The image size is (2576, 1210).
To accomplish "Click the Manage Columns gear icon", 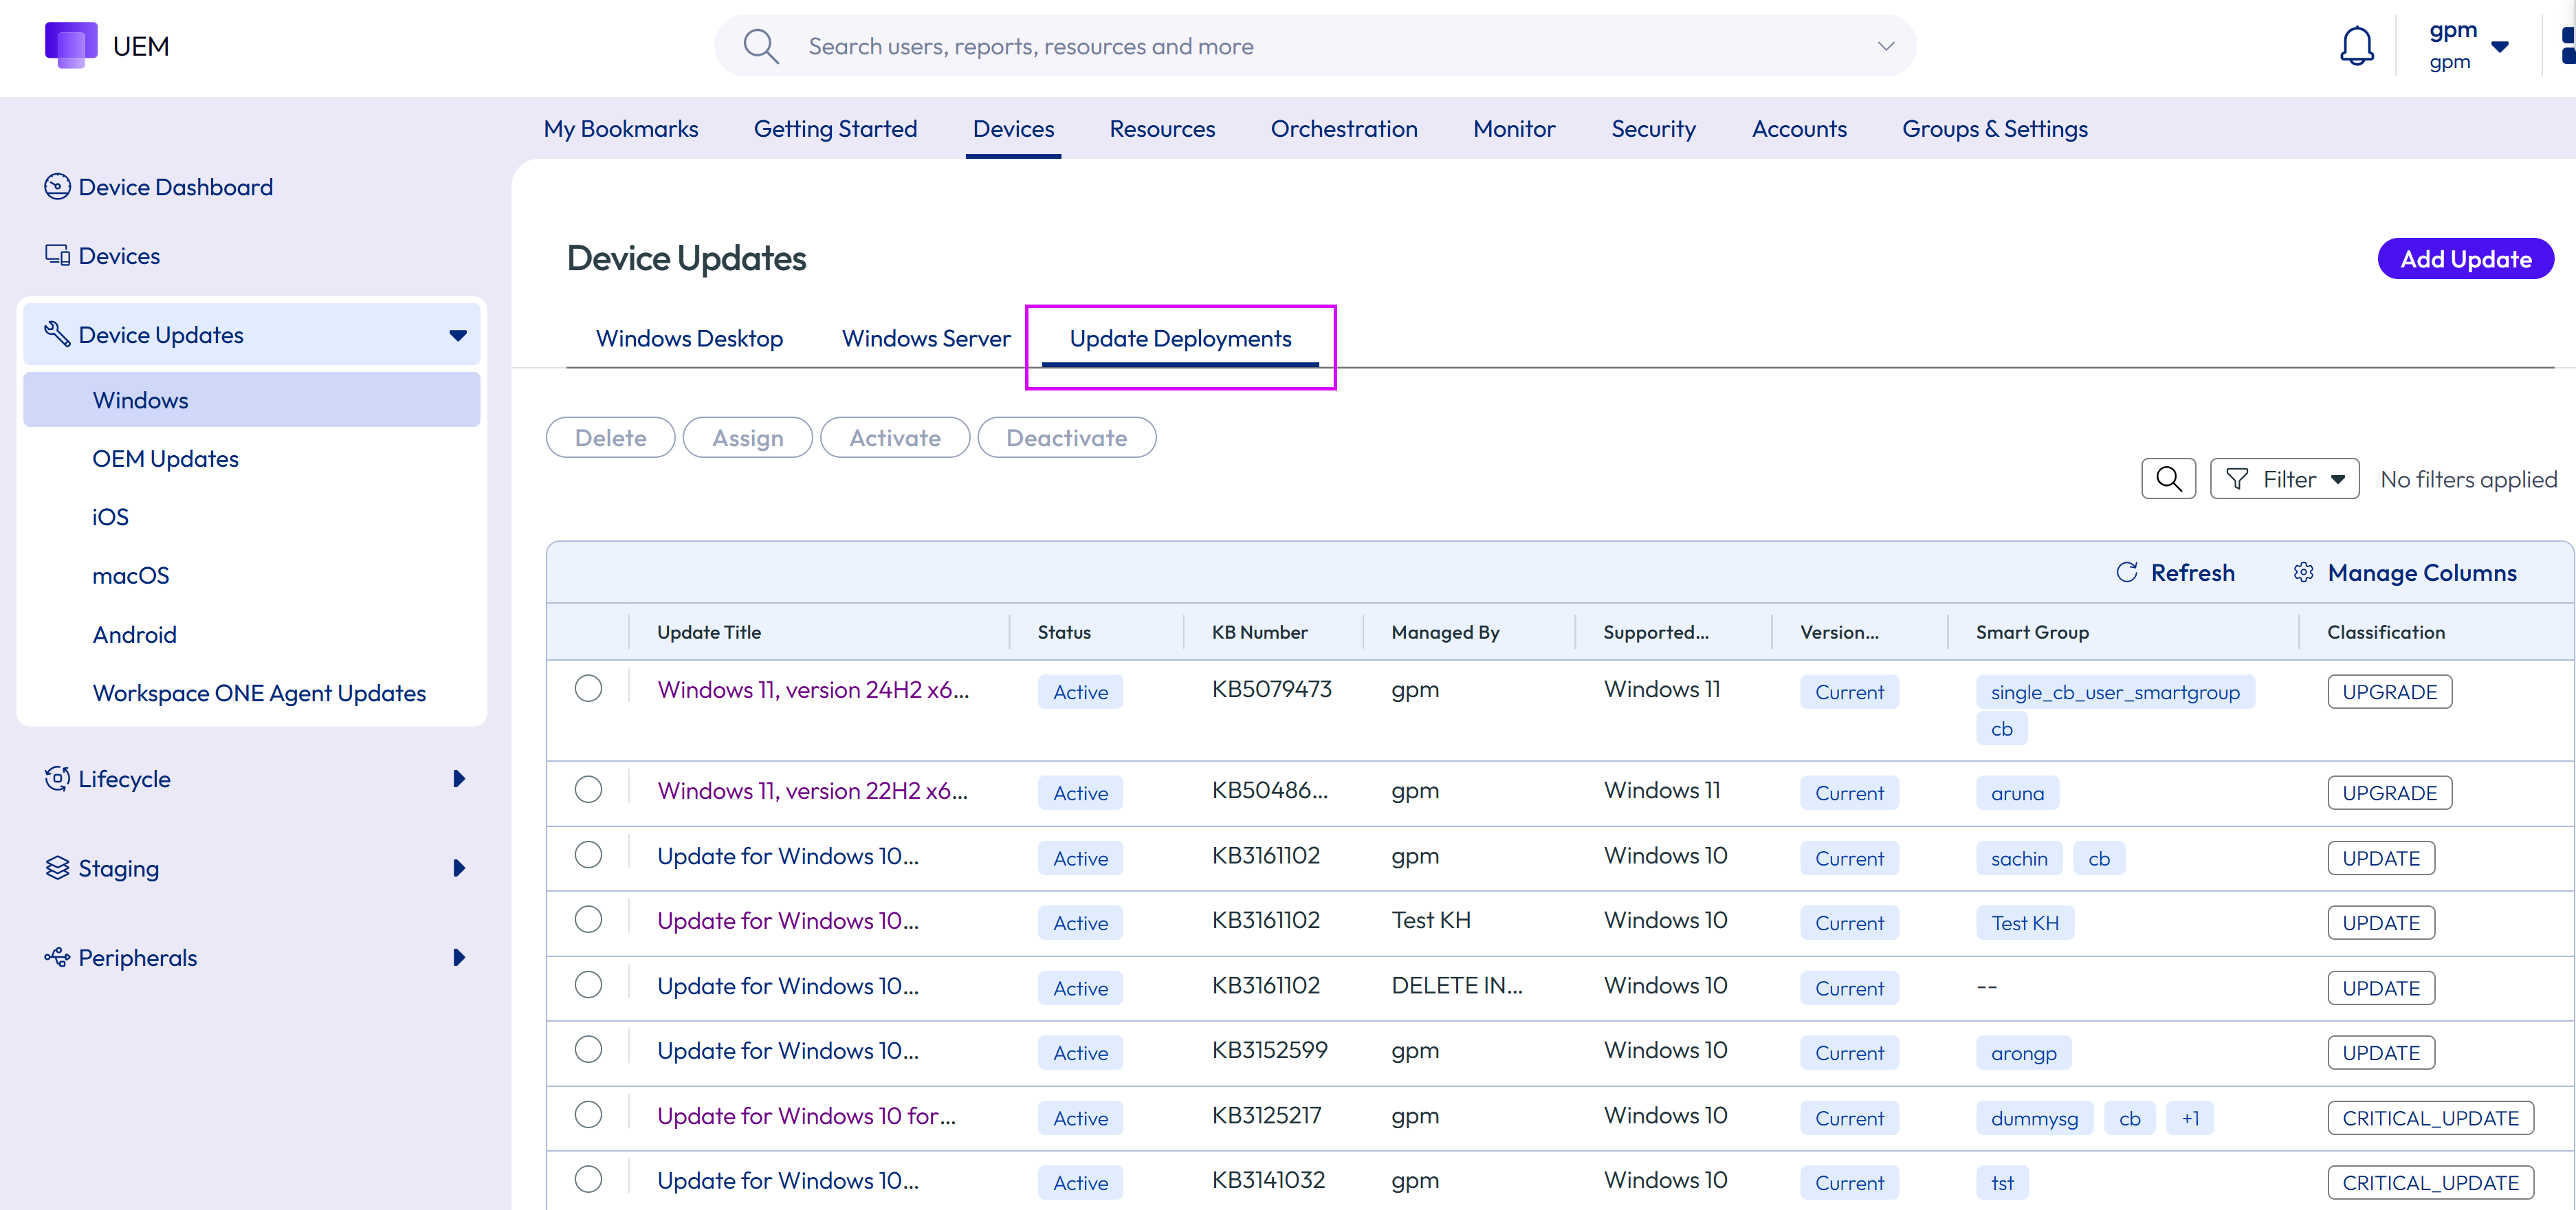I will [2303, 572].
